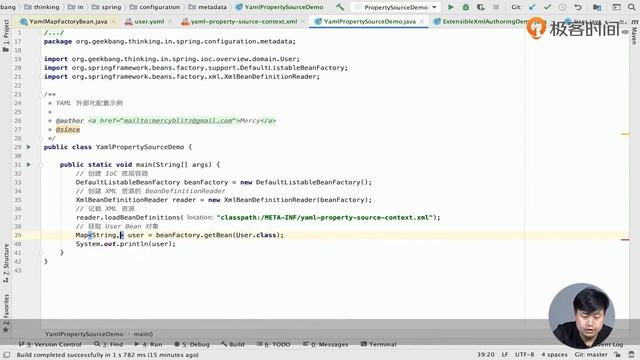Screen dimensions: 640x360
Task: Open the Build tool window
Action: tap(233, 344)
